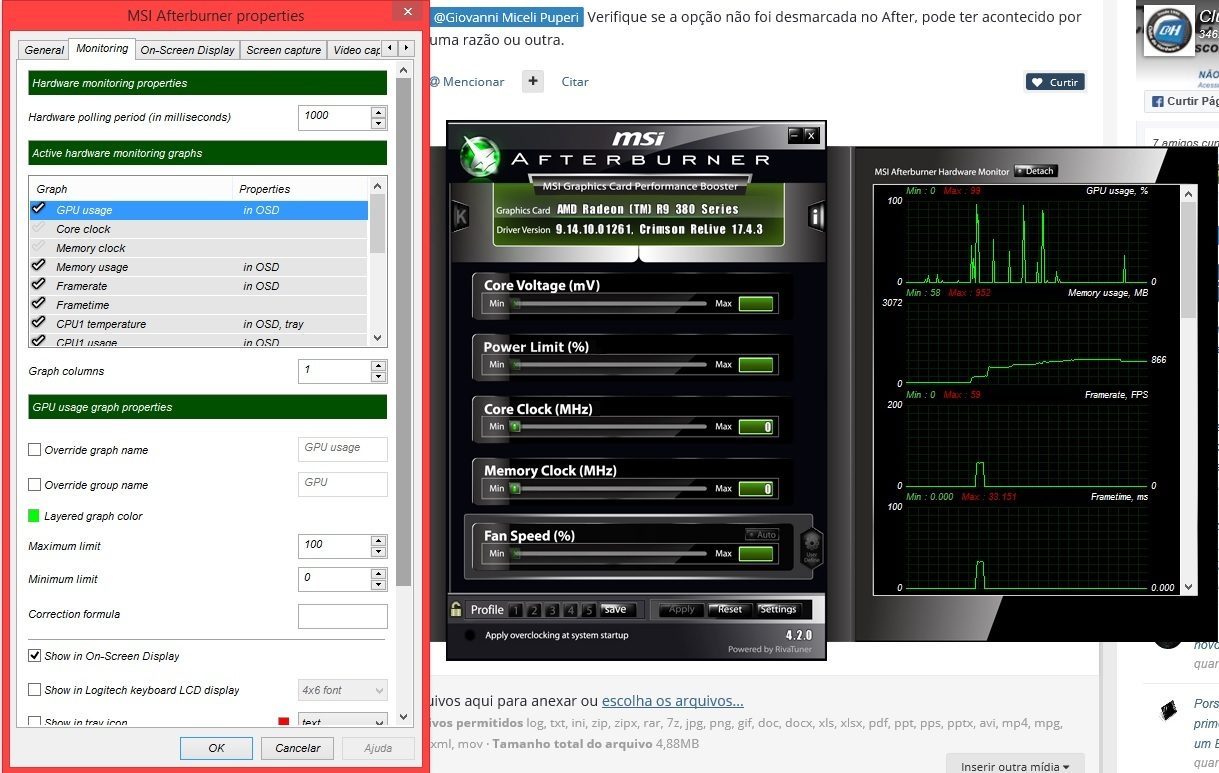Viewport: 1219px width, 773px height.
Task: Toggle the Framerate graph checkmark
Action: [x=39, y=285]
